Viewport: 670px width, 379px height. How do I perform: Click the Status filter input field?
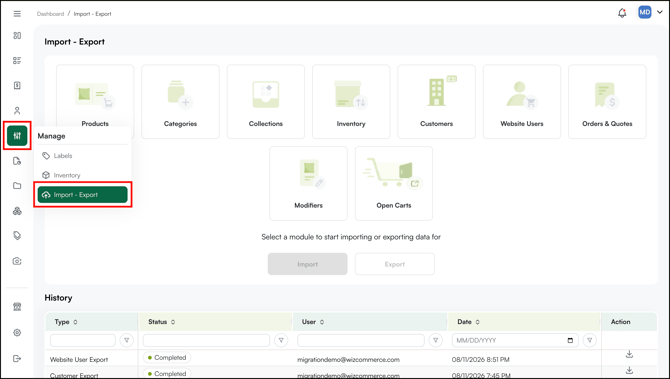click(x=206, y=340)
